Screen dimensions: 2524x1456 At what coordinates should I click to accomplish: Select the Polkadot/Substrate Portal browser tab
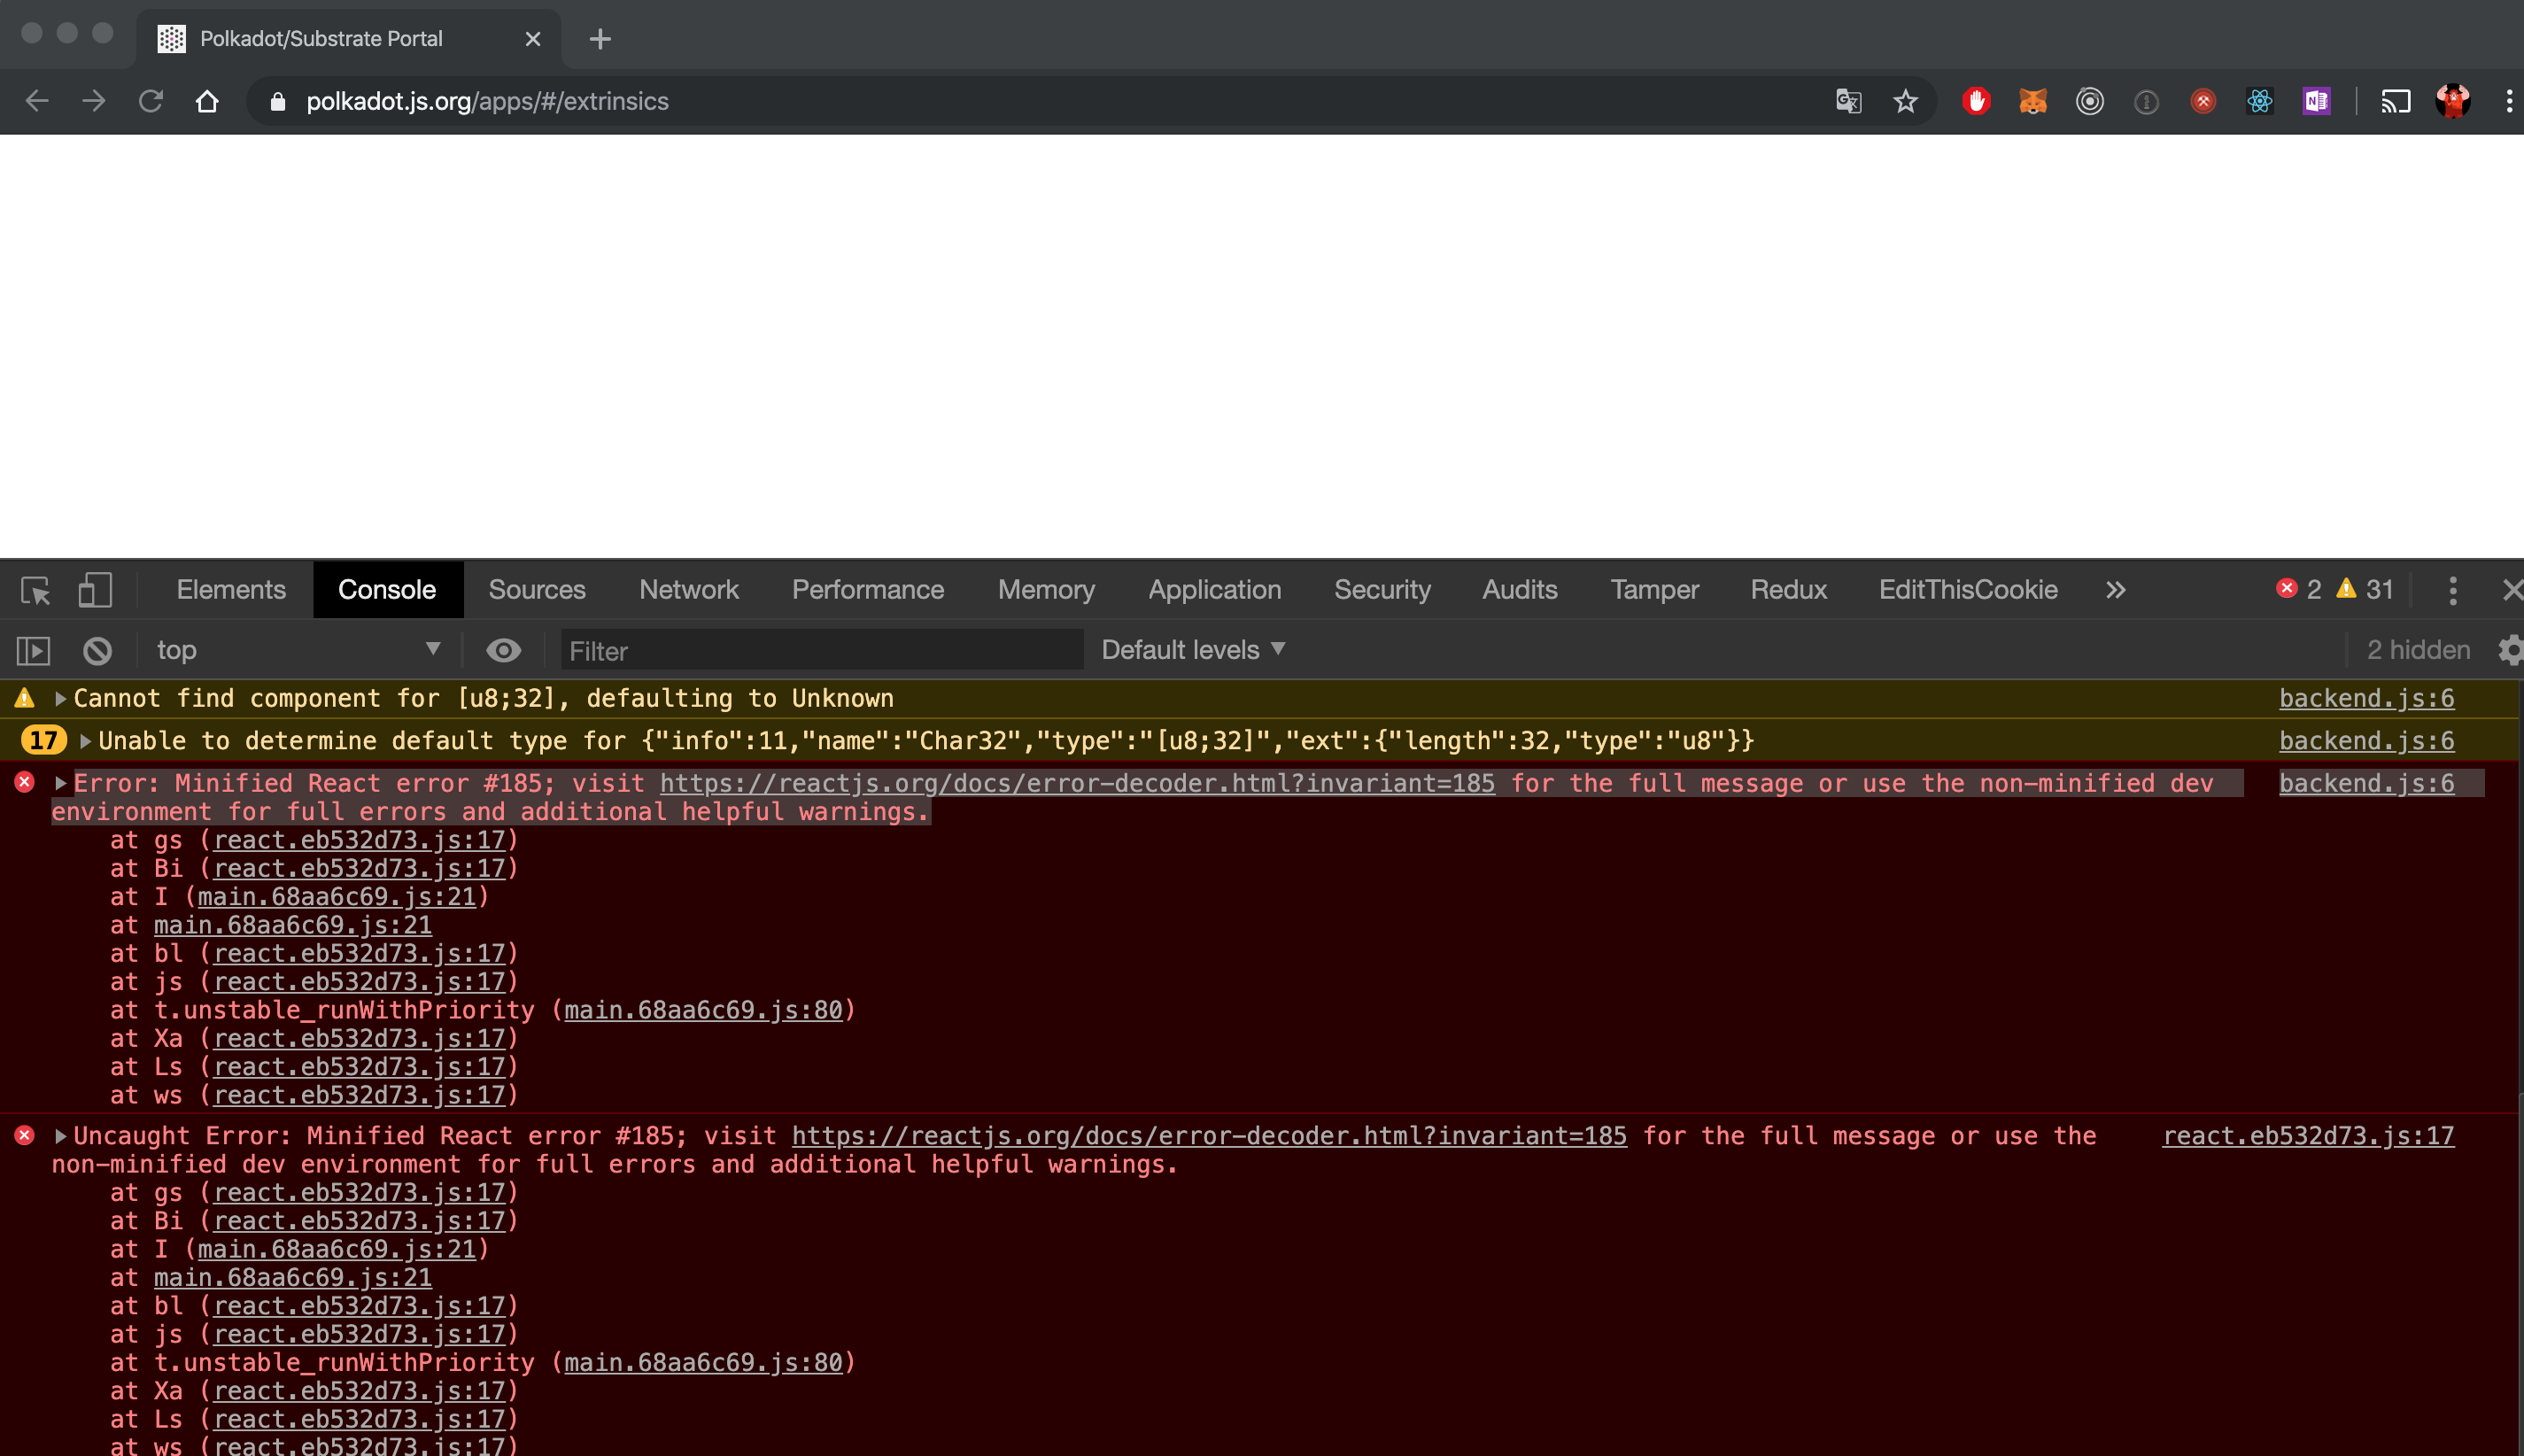point(347,39)
